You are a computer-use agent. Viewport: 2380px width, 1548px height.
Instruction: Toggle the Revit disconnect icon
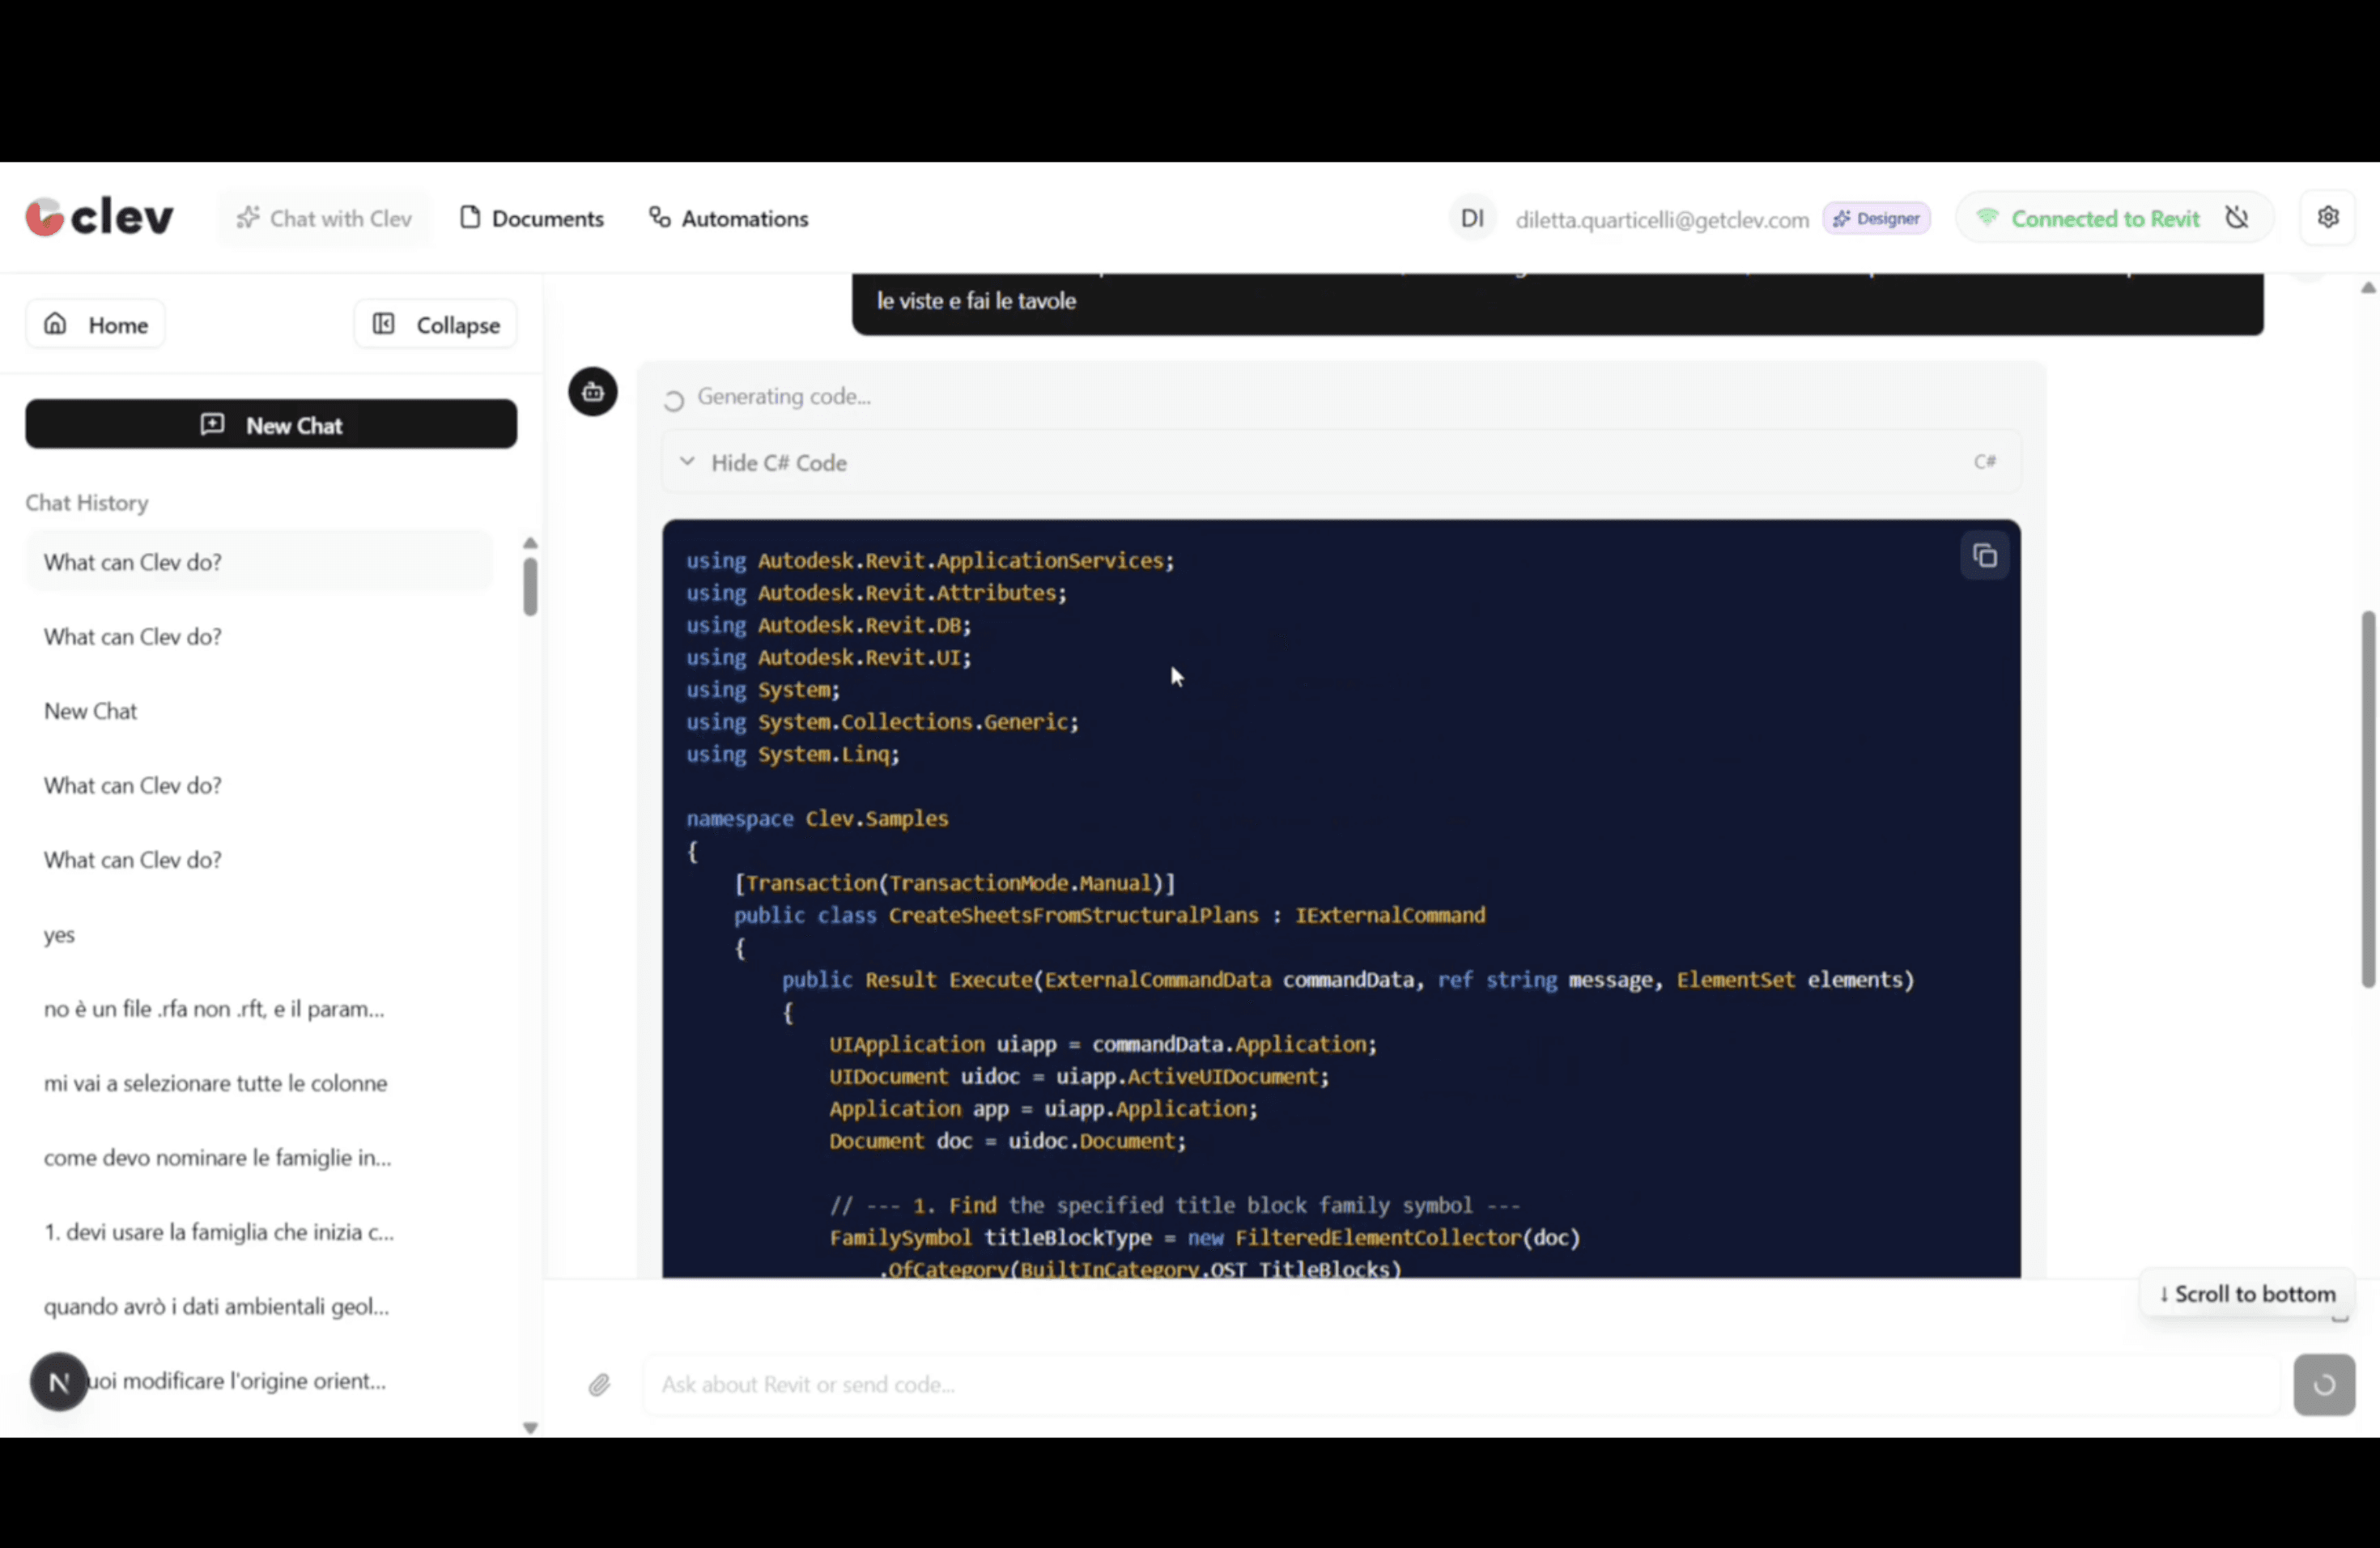(x=2237, y=218)
